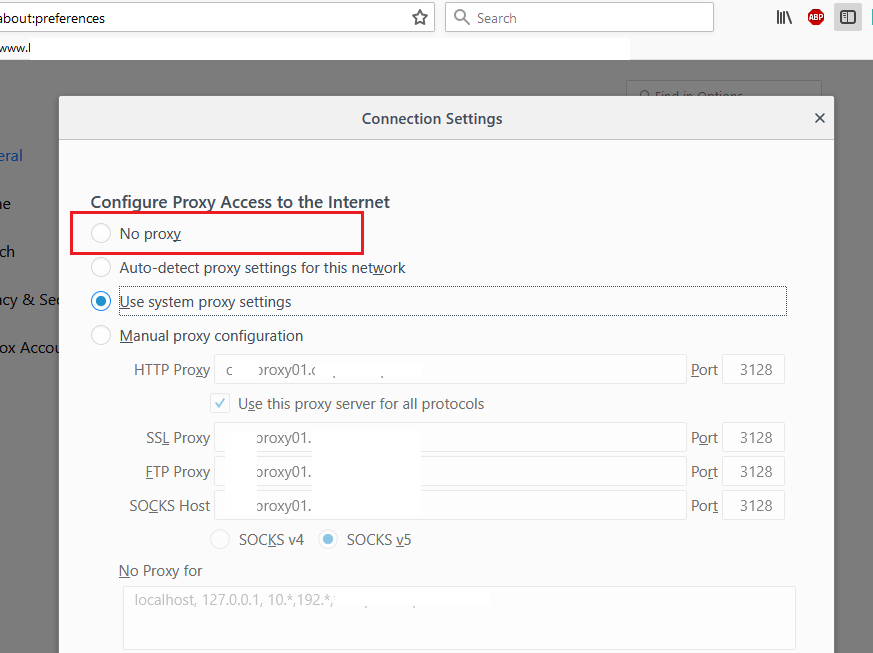Bookmark this page with the star icon

(x=420, y=18)
